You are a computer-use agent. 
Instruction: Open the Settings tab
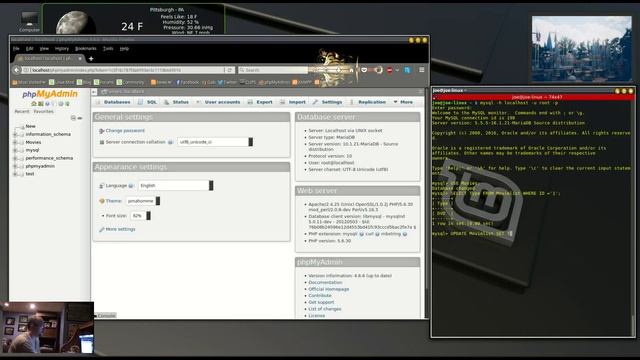[328, 102]
